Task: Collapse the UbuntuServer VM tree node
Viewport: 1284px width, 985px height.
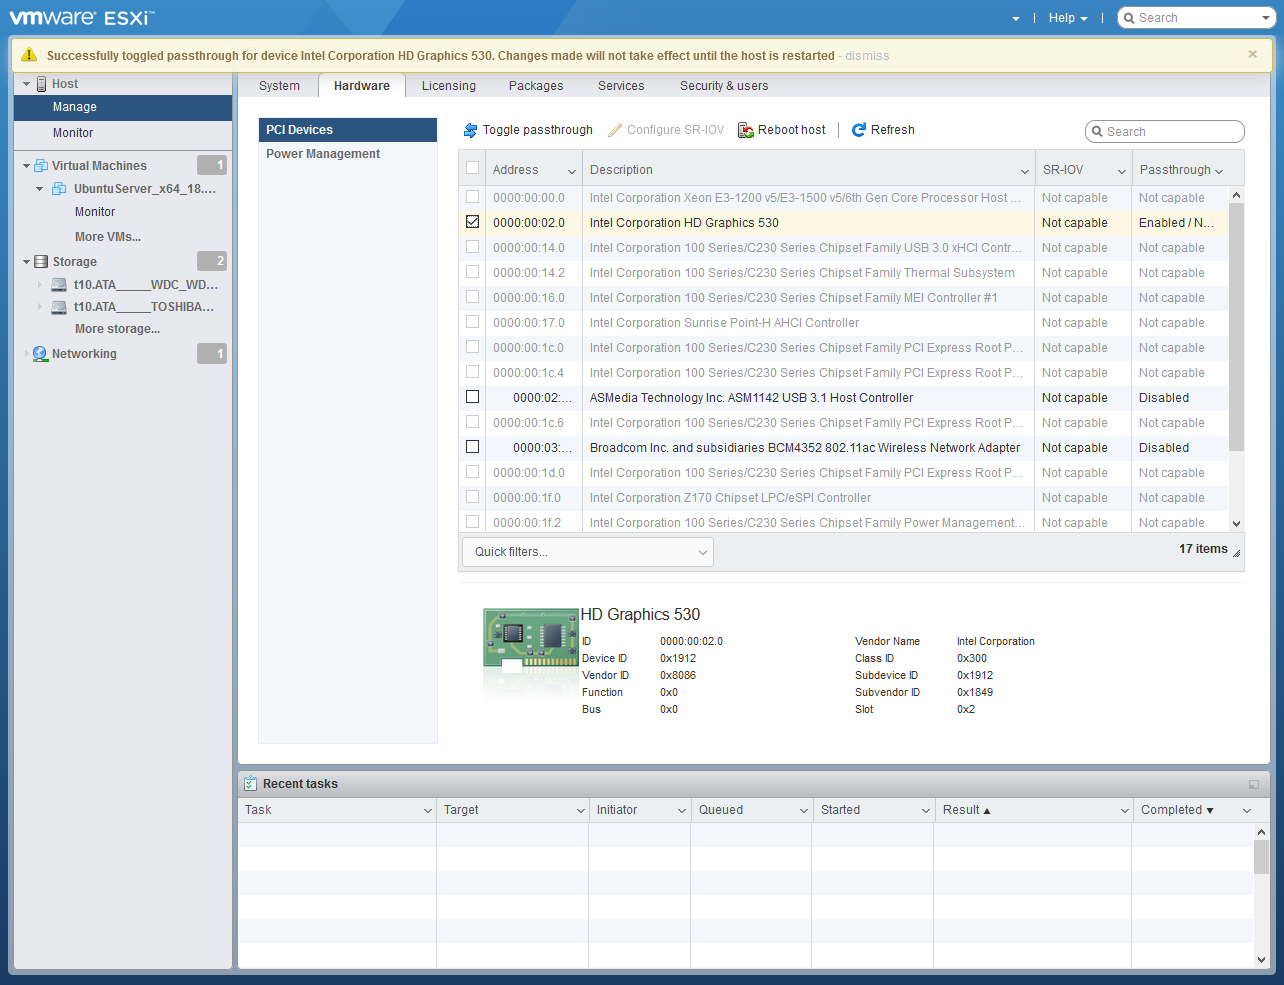Action: click(40, 189)
